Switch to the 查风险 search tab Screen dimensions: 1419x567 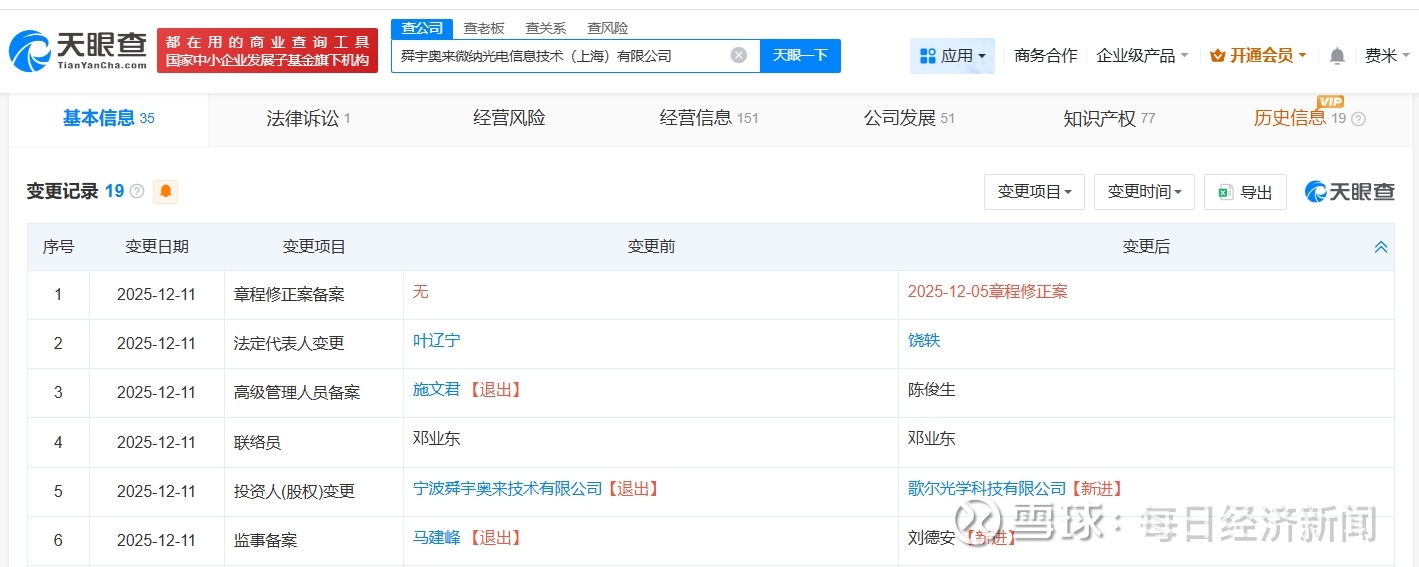[x=608, y=28]
